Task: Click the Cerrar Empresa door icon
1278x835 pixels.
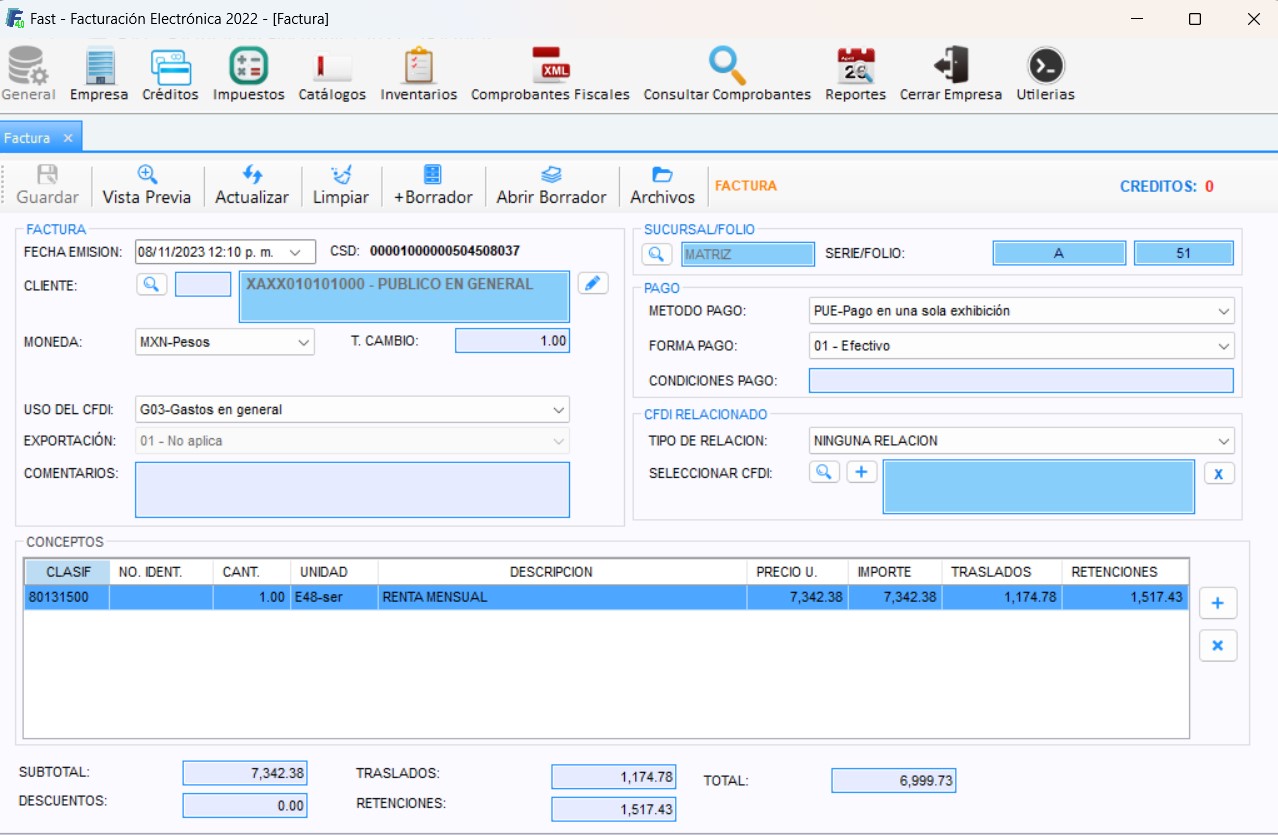Action: [x=950, y=66]
